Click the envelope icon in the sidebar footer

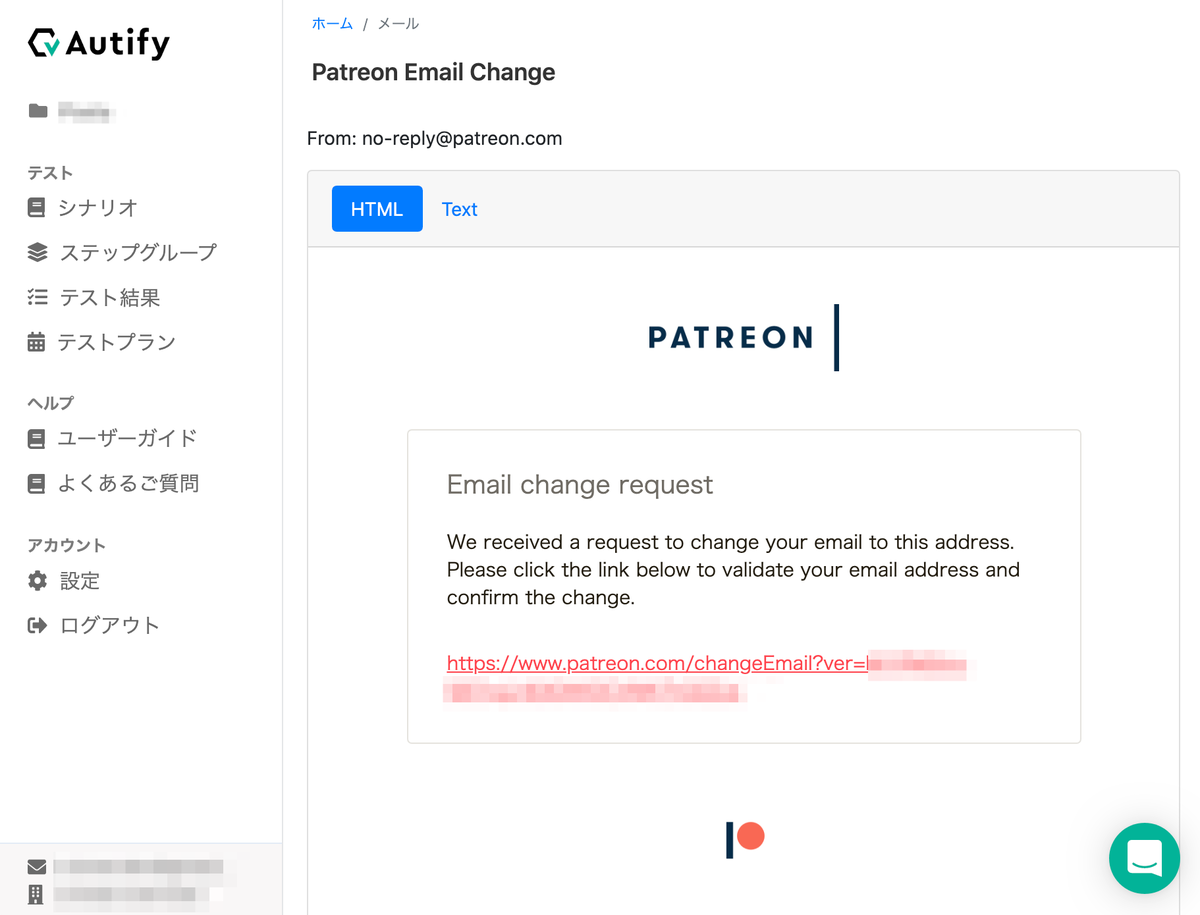pos(37,867)
